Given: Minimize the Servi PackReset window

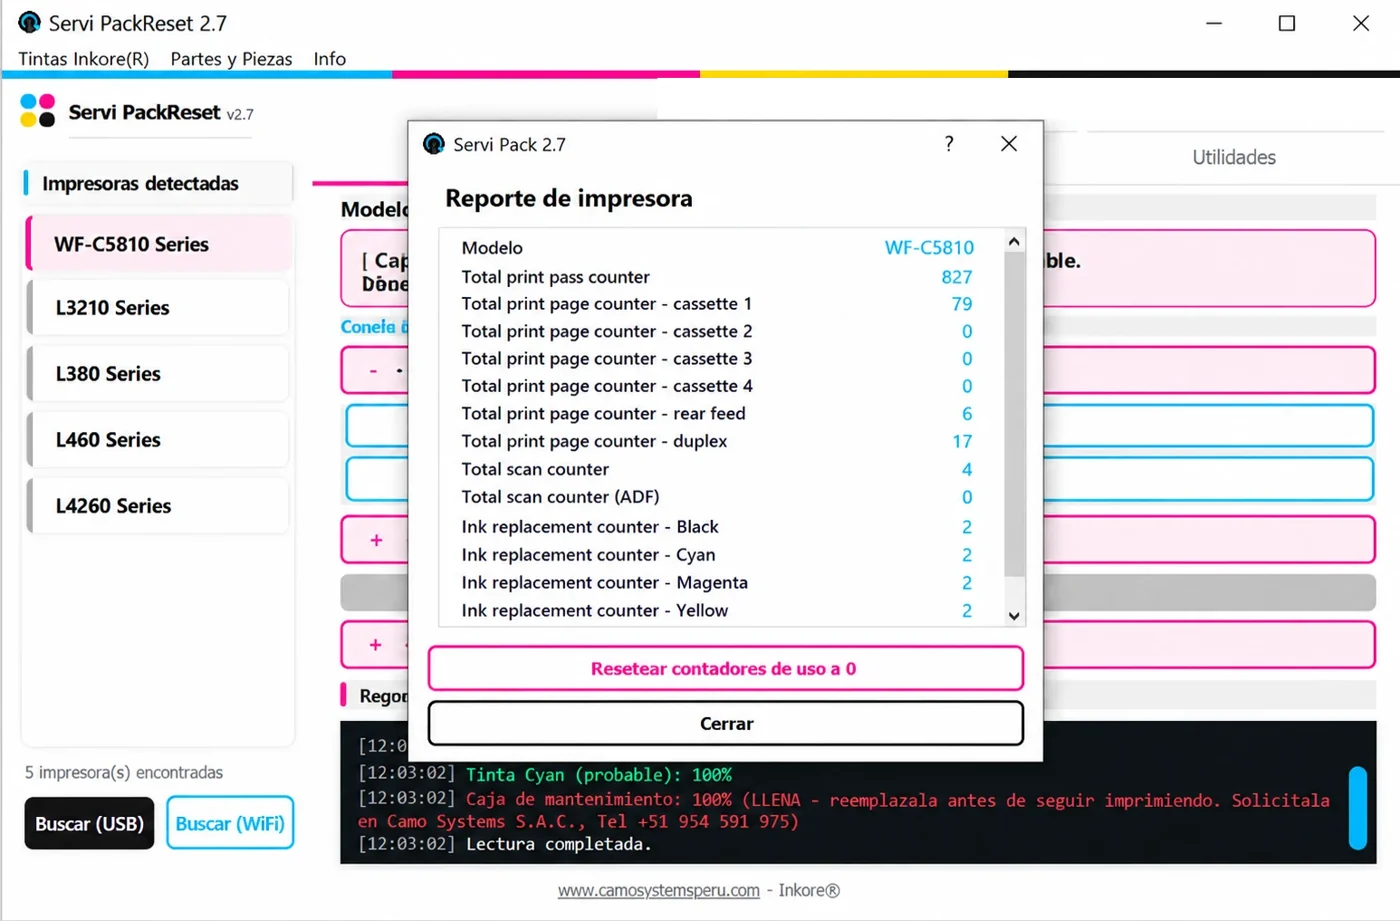Looking at the screenshot, I should click(x=1214, y=23).
